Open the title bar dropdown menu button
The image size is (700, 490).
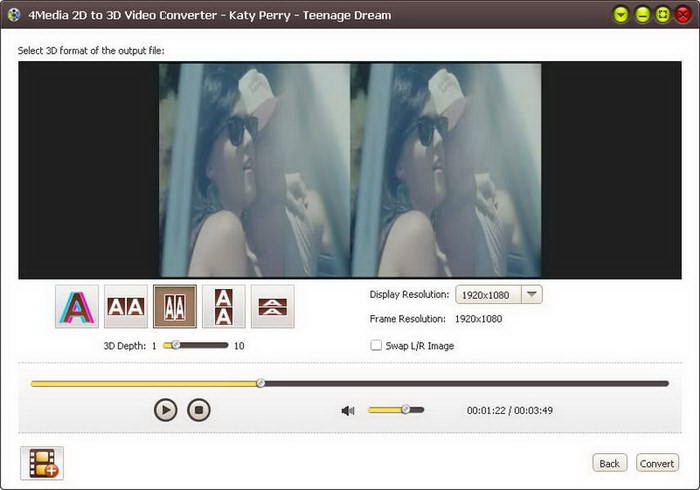621,15
